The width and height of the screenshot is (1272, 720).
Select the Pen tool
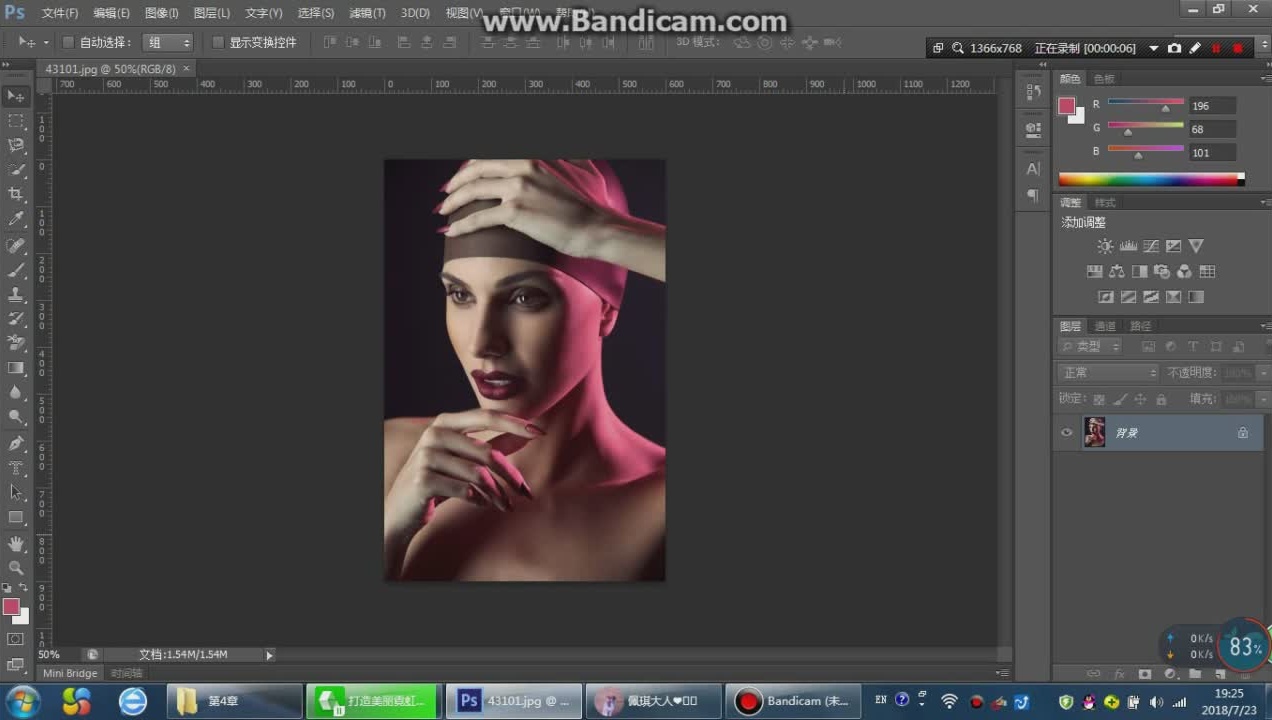point(16,443)
